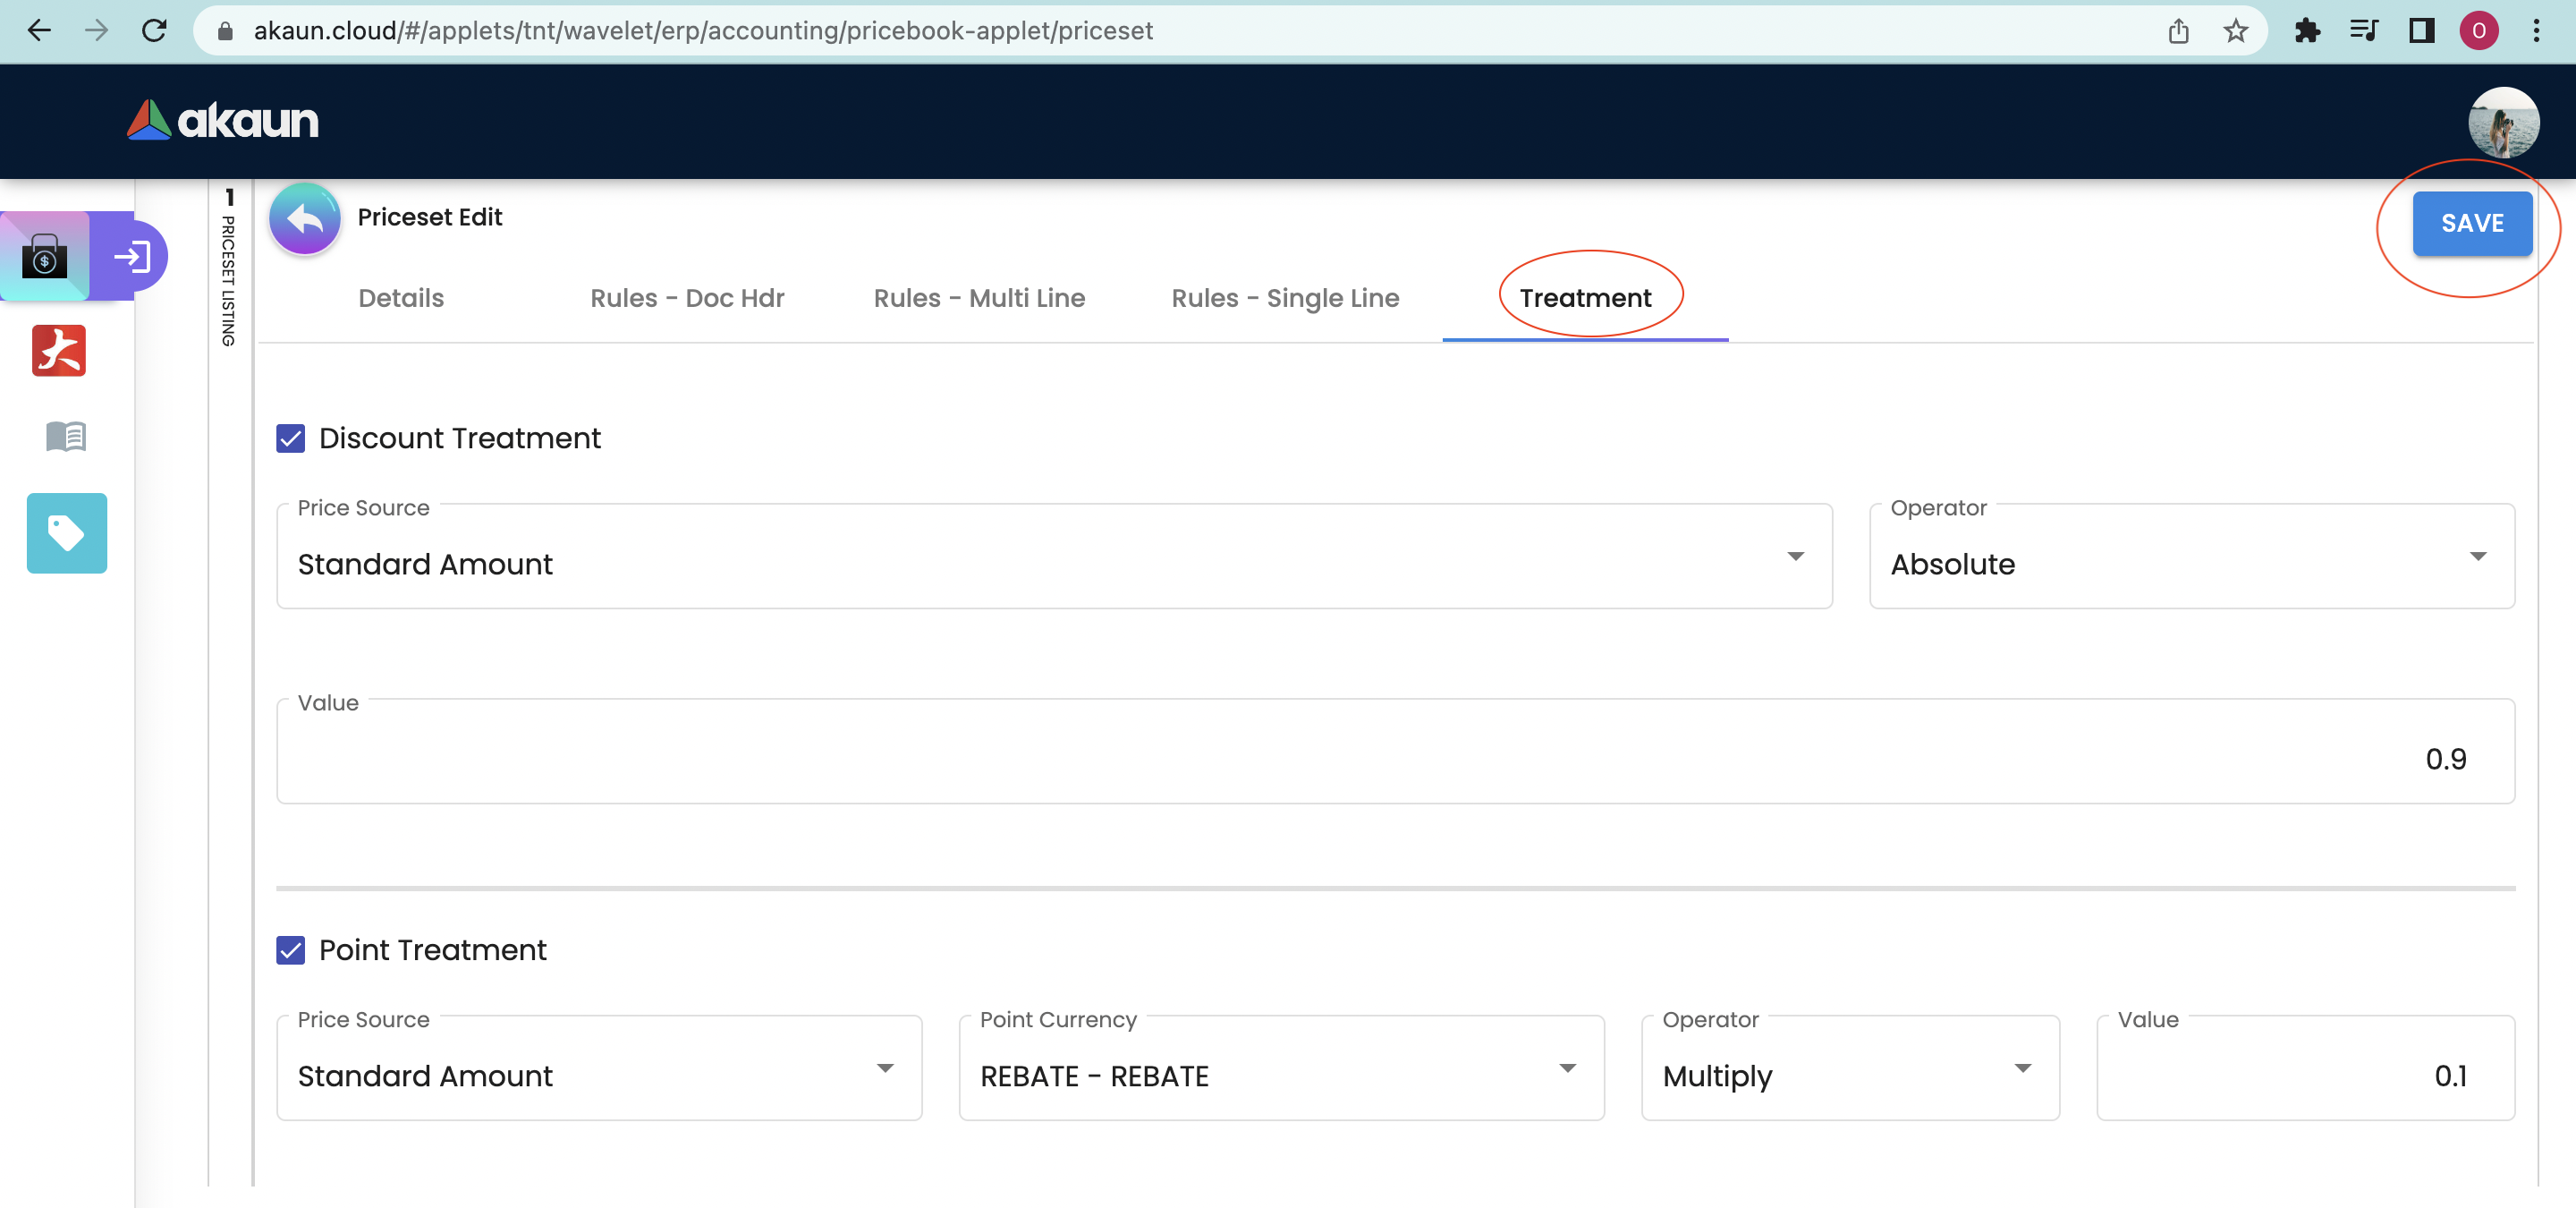
Task: Uncheck the Point Treatment checkbox
Action: click(291, 950)
